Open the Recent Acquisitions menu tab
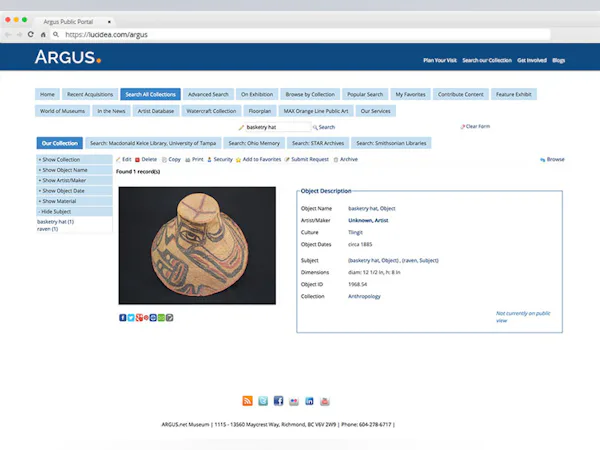Image resolution: width=600 pixels, height=450 pixels. point(90,94)
